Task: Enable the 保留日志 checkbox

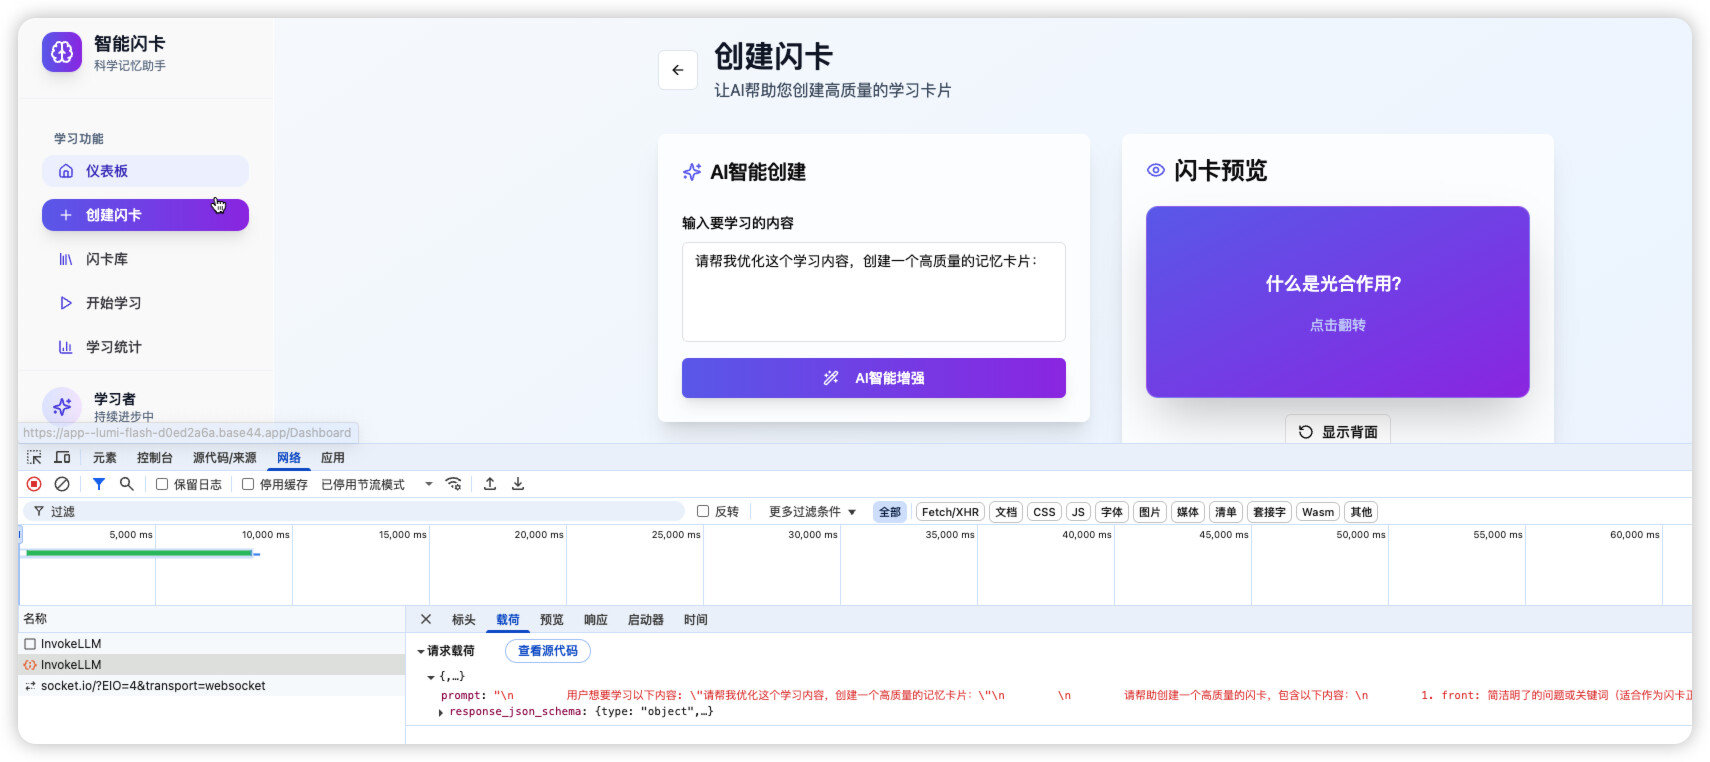Action: coord(162,484)
